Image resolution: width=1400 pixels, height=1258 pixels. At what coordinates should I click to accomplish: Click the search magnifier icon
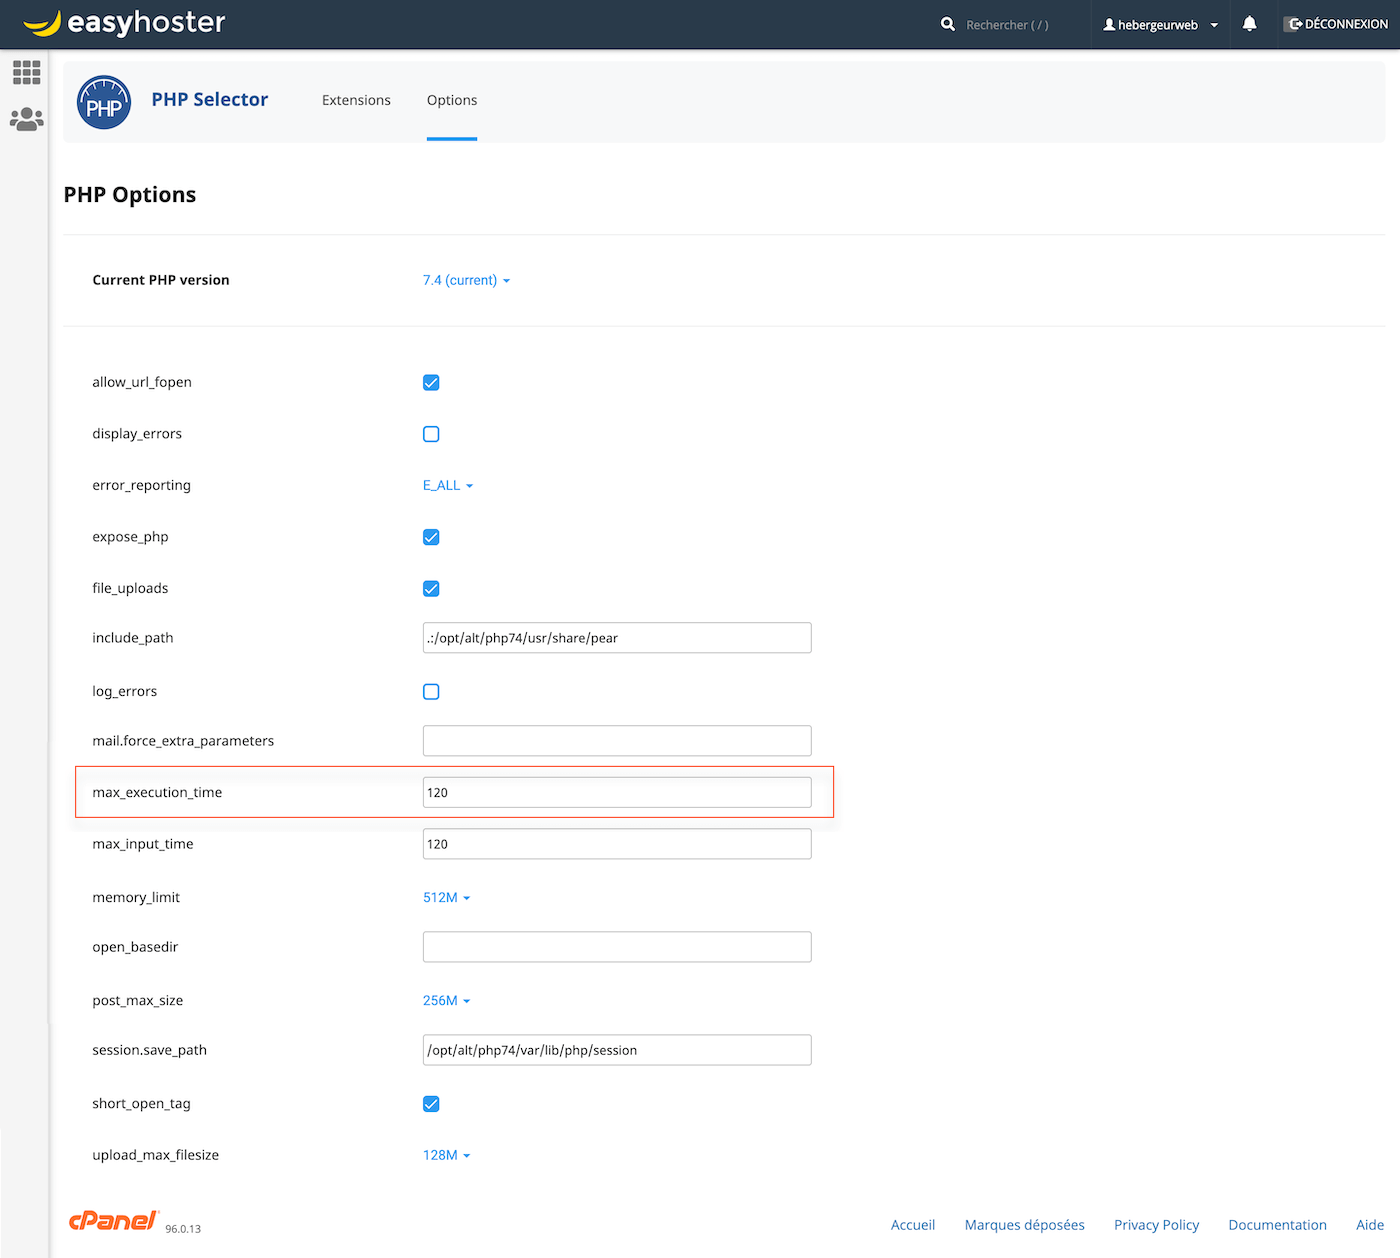947,24
